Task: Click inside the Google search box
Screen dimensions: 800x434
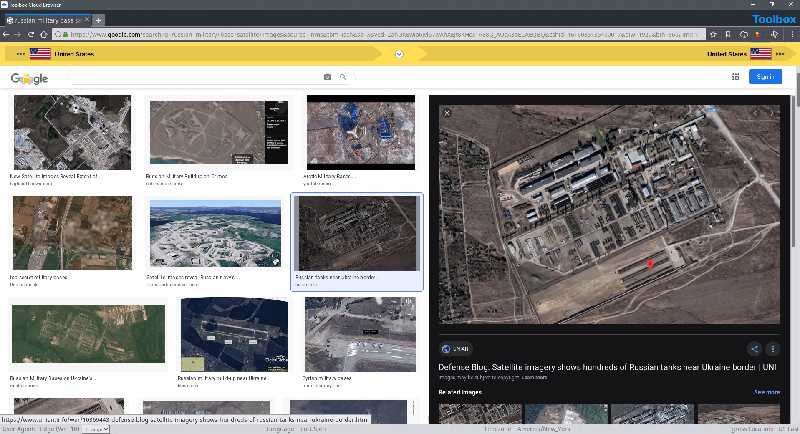Action: pyautogui.click(x=194, y=77)
